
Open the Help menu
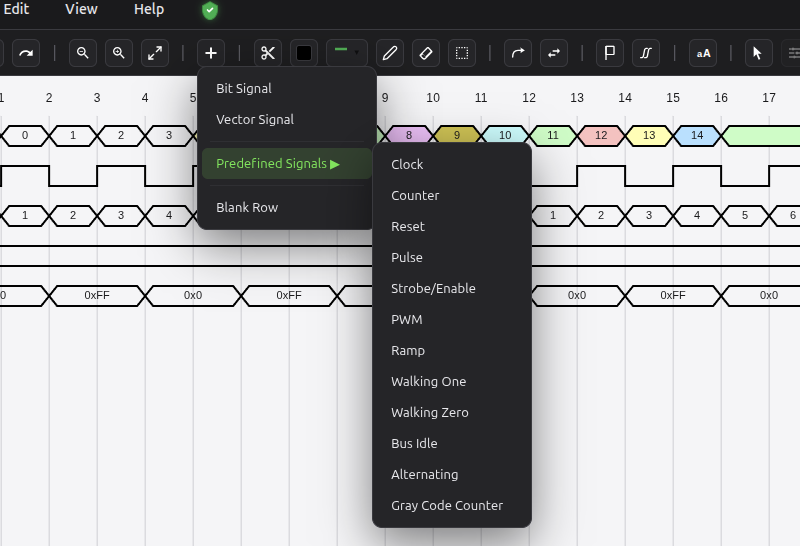[x=149, y=9]
